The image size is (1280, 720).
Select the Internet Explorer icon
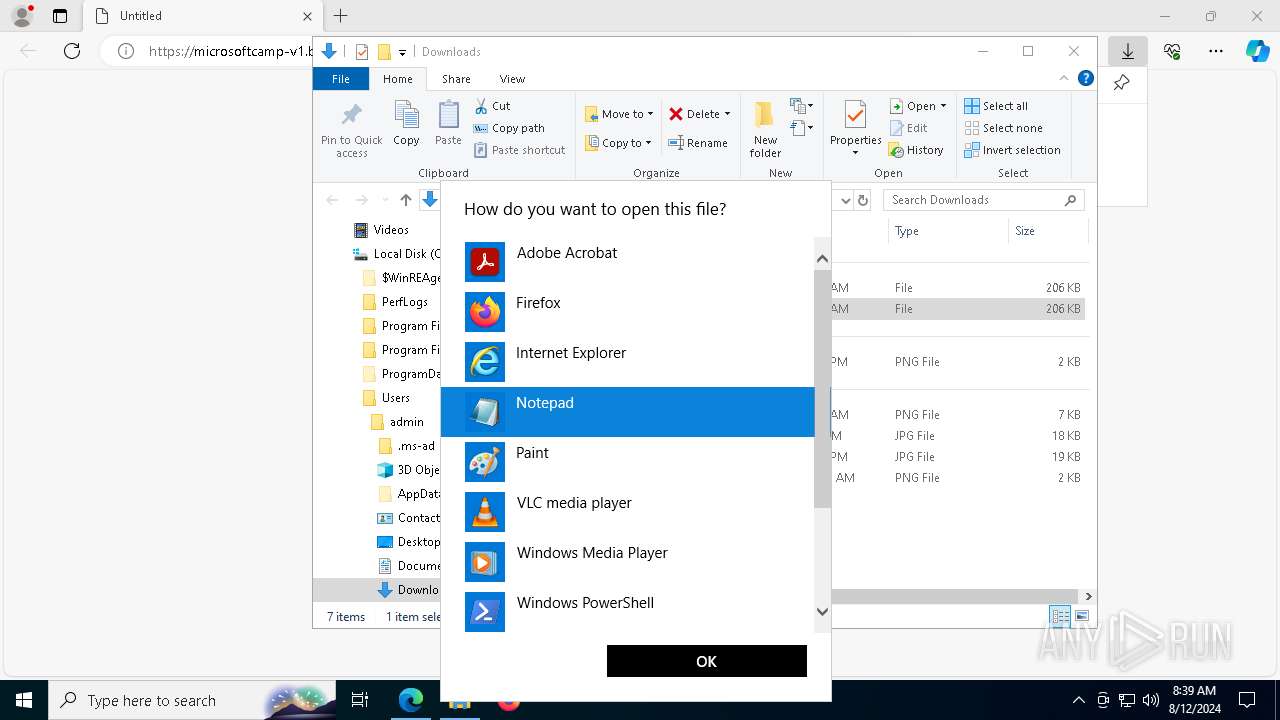click(485, 362)
